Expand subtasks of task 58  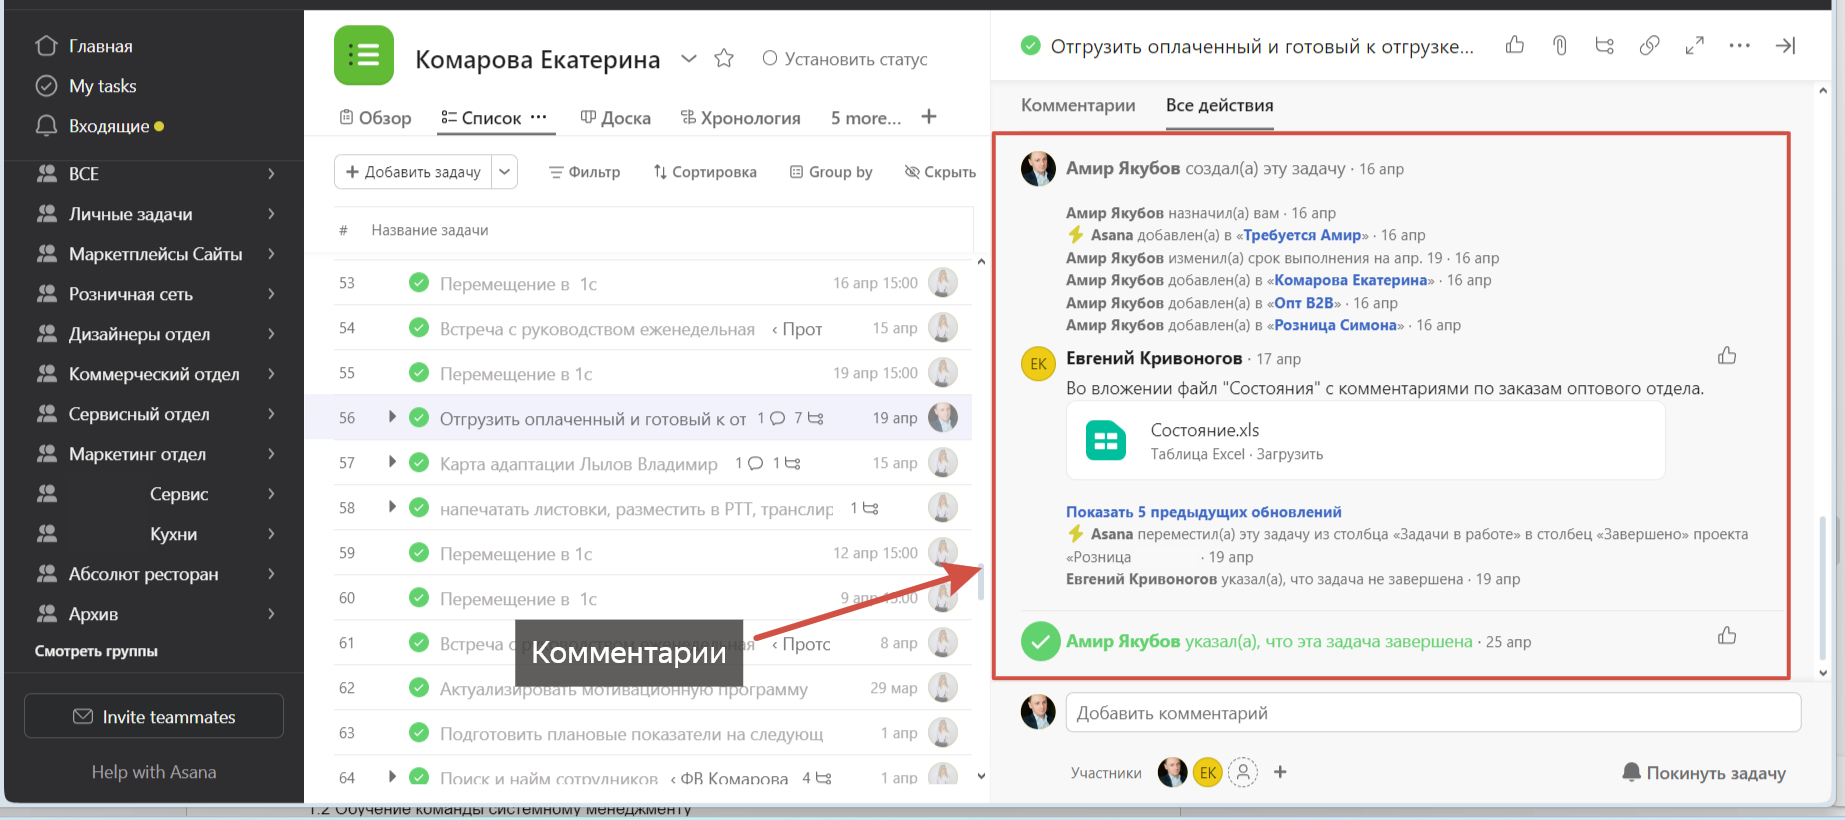tap(392, 507)
